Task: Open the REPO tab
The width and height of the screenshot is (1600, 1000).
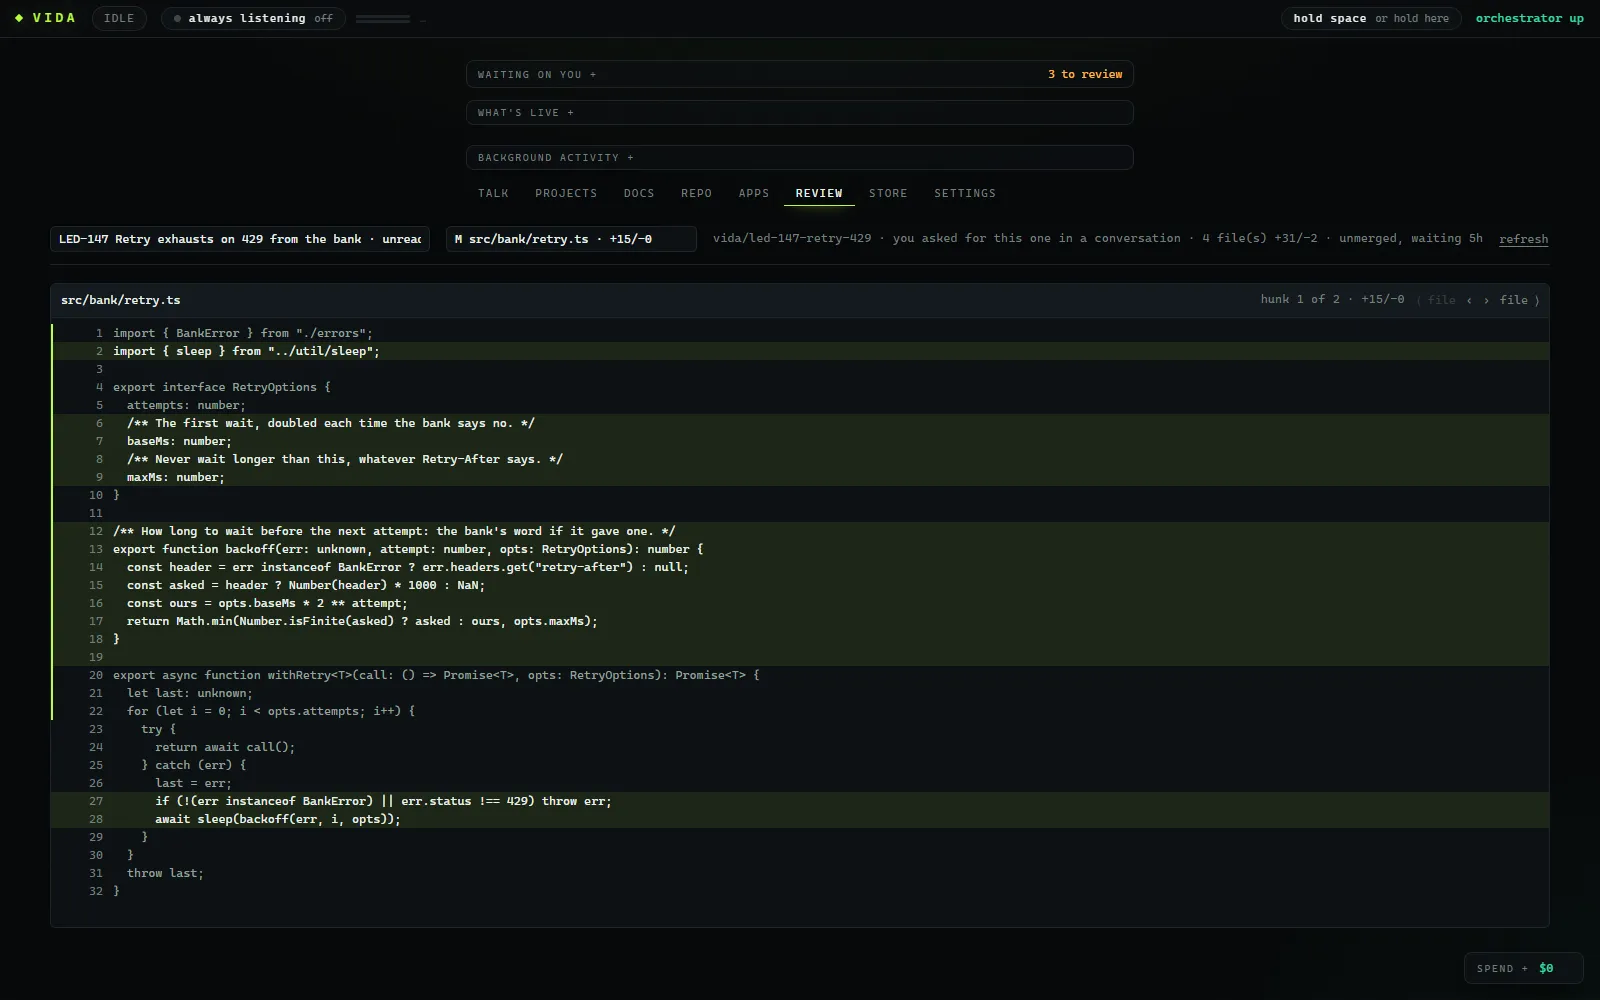Action: (697, 193)
